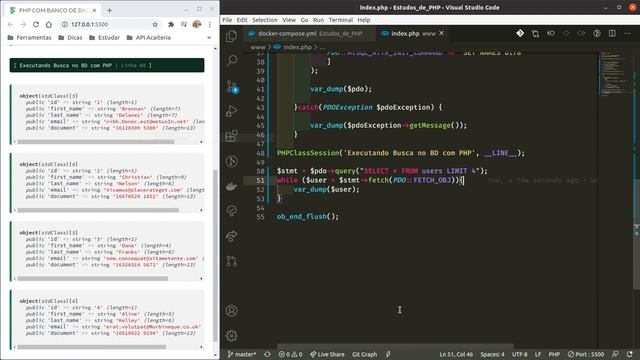
Task: Click horizontal scrollbar under Christian record
Action: pos(98,210)
